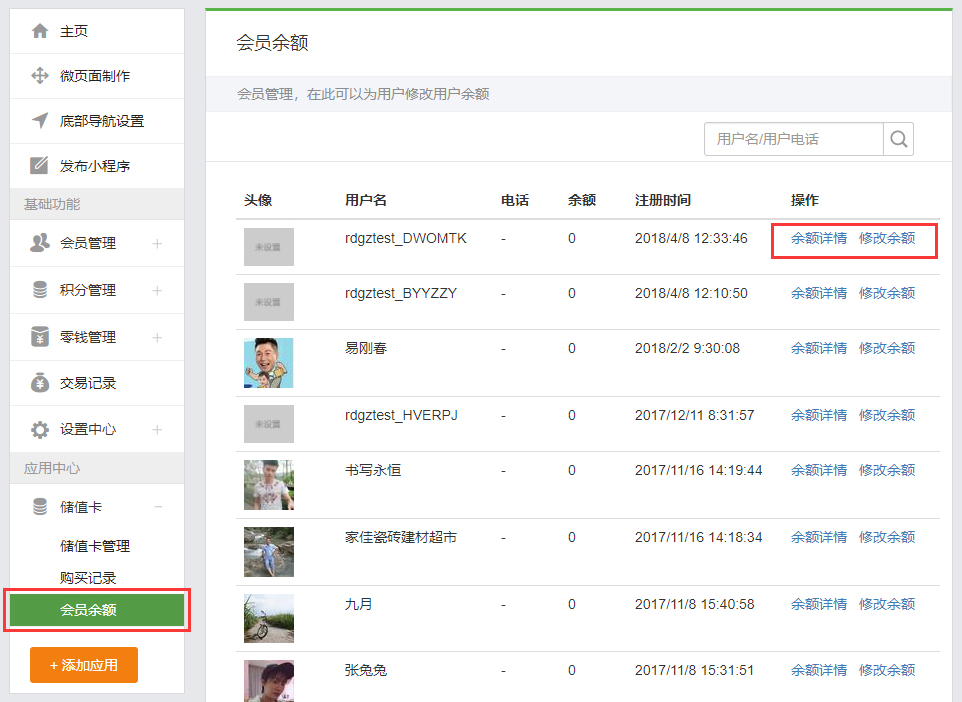Open 余额详情 for 九月

tap(818, 604)
